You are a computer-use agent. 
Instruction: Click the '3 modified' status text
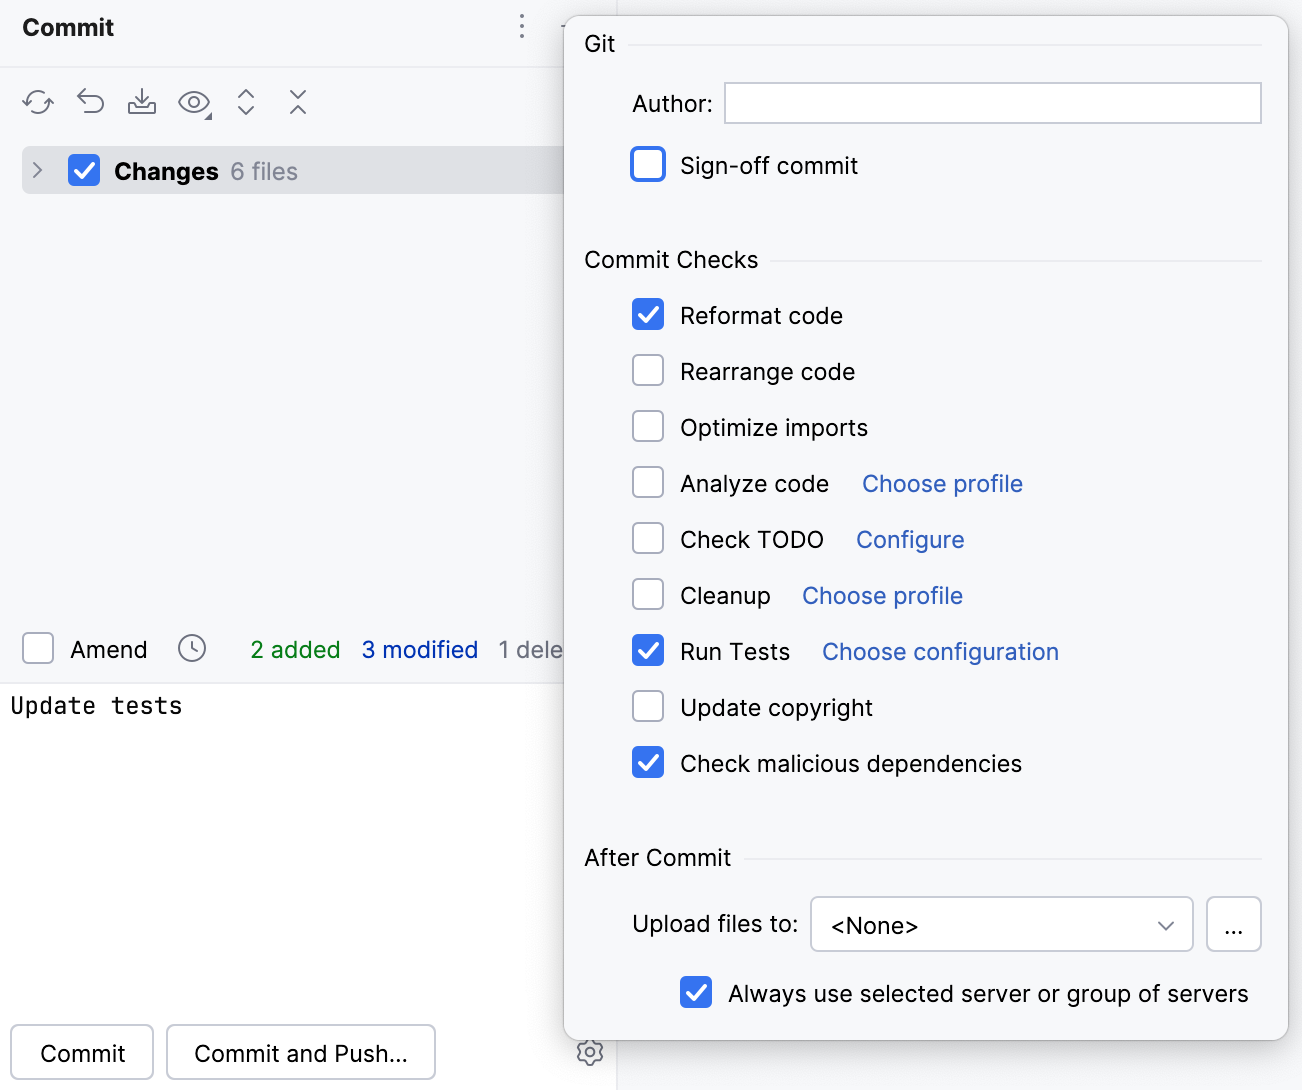coord(420,650)
